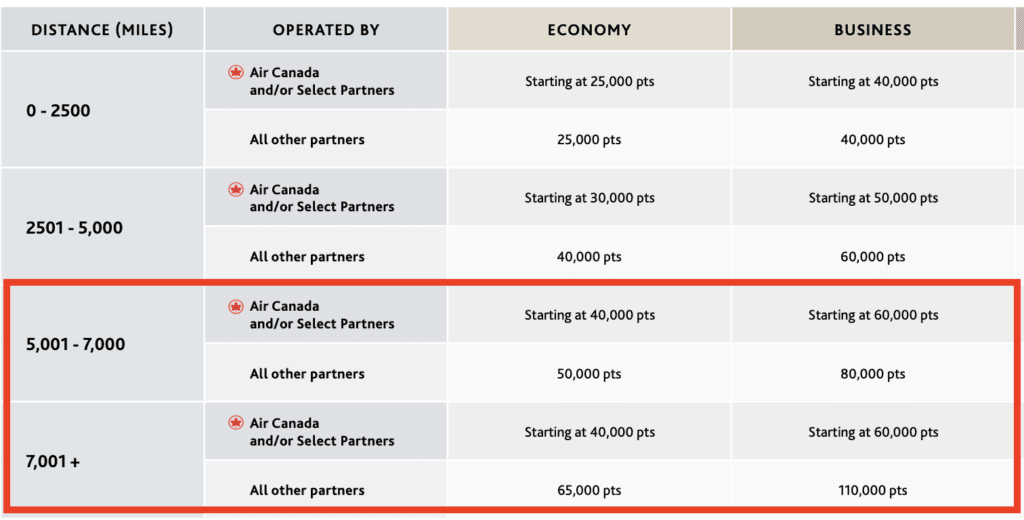This screenshot has width=1024, height=520.
Task: Select the 65,000 pts economy value
Action: click(589, 491)
